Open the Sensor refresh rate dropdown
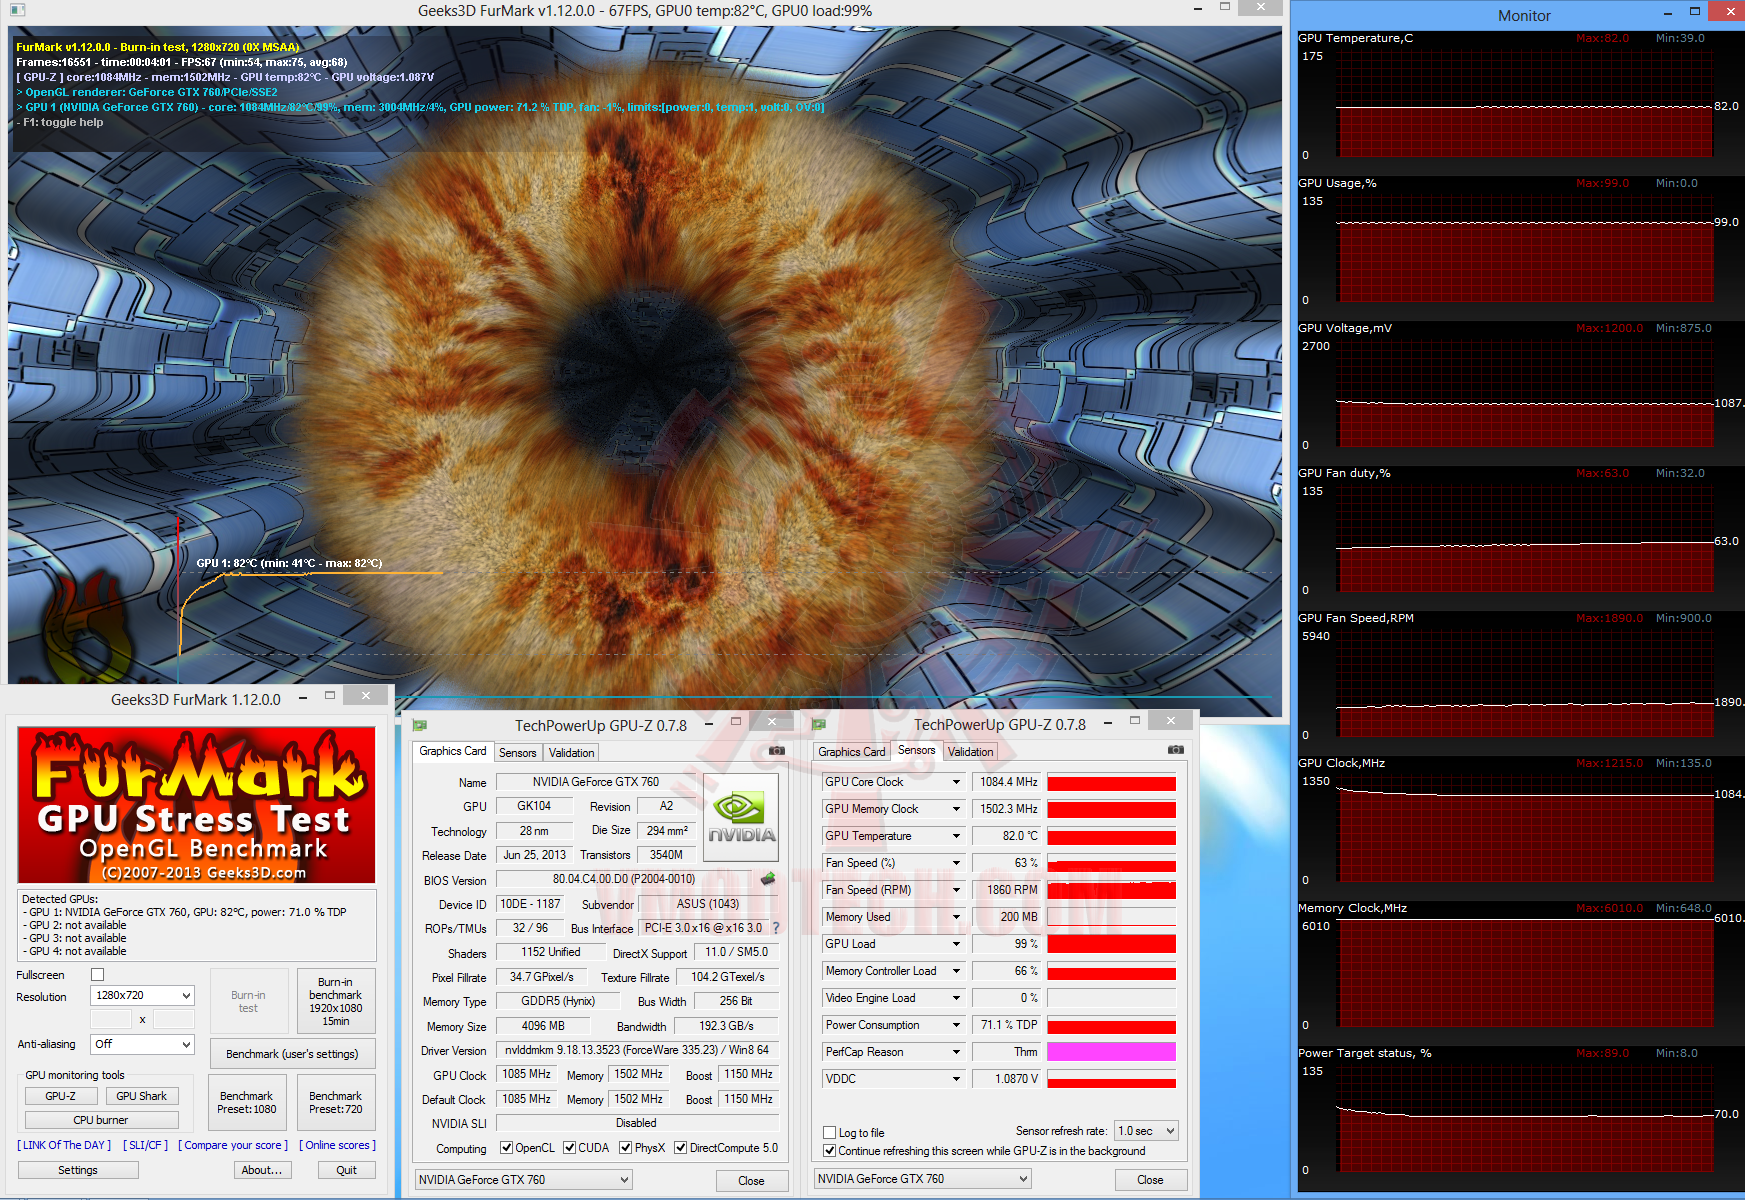Image resolution: width=1745 pixels, height=1200 pixels. pyautogui.click(x=1147, y=1131)
